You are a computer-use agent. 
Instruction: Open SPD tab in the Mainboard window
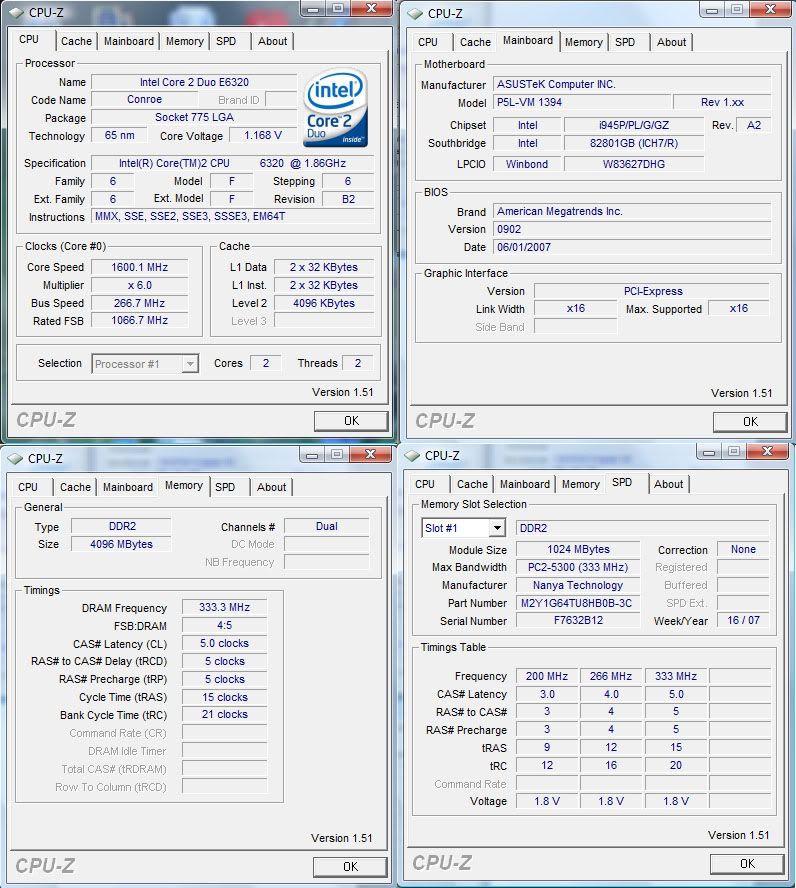(x=625, y=42)
